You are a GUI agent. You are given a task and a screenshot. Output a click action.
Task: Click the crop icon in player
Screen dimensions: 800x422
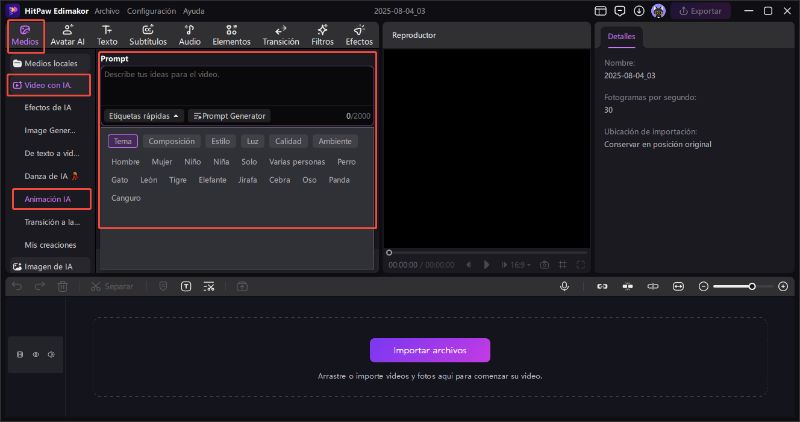pos(563,265)
